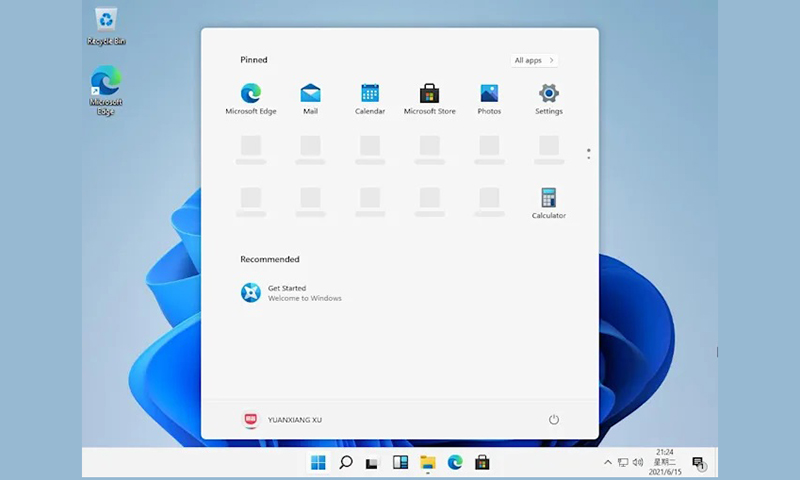Open network status in system tray
800x480 pixels.
tap(622, 463)
